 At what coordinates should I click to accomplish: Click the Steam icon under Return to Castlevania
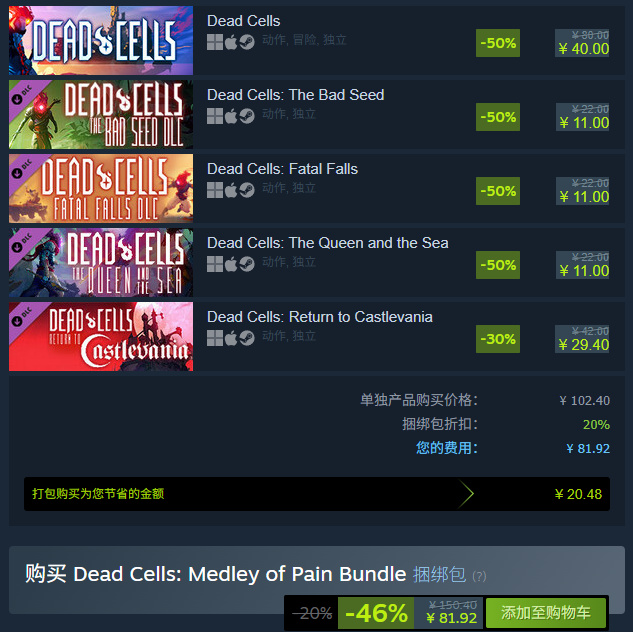(247, 338)
